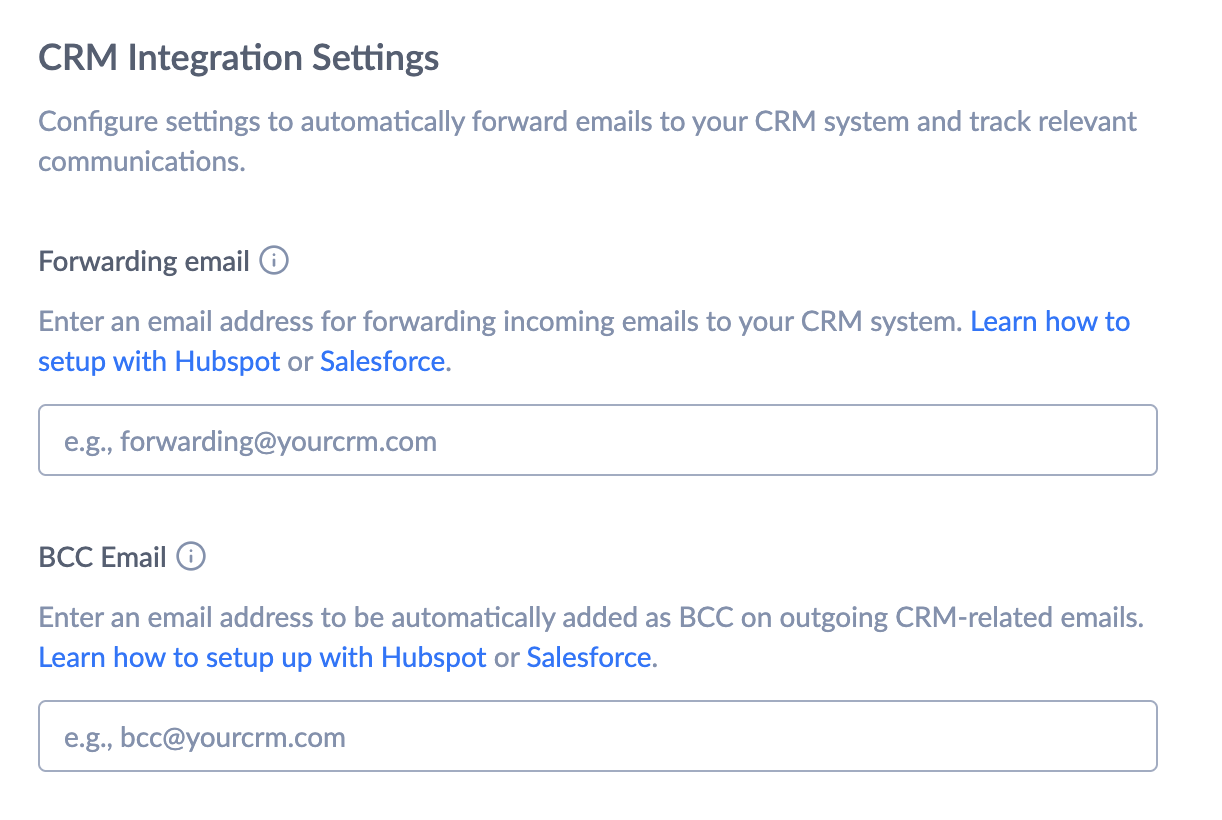The image size is (1222, 820).
Task: Focus the forwarding email address input field
Action: tap(597, 440)
